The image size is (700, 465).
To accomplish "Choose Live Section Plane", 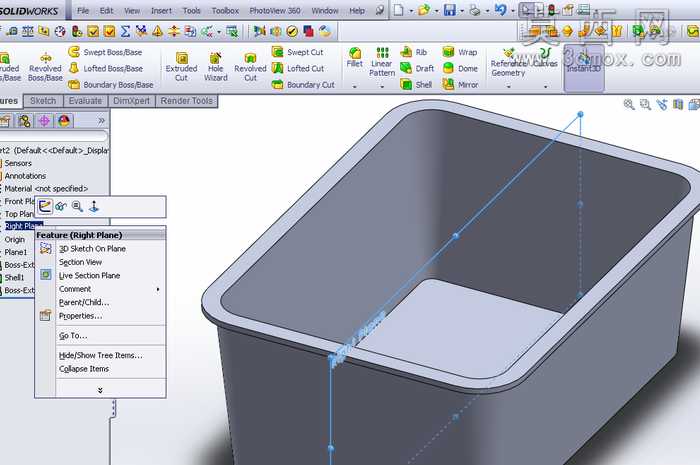I will (x=100, y=275).
